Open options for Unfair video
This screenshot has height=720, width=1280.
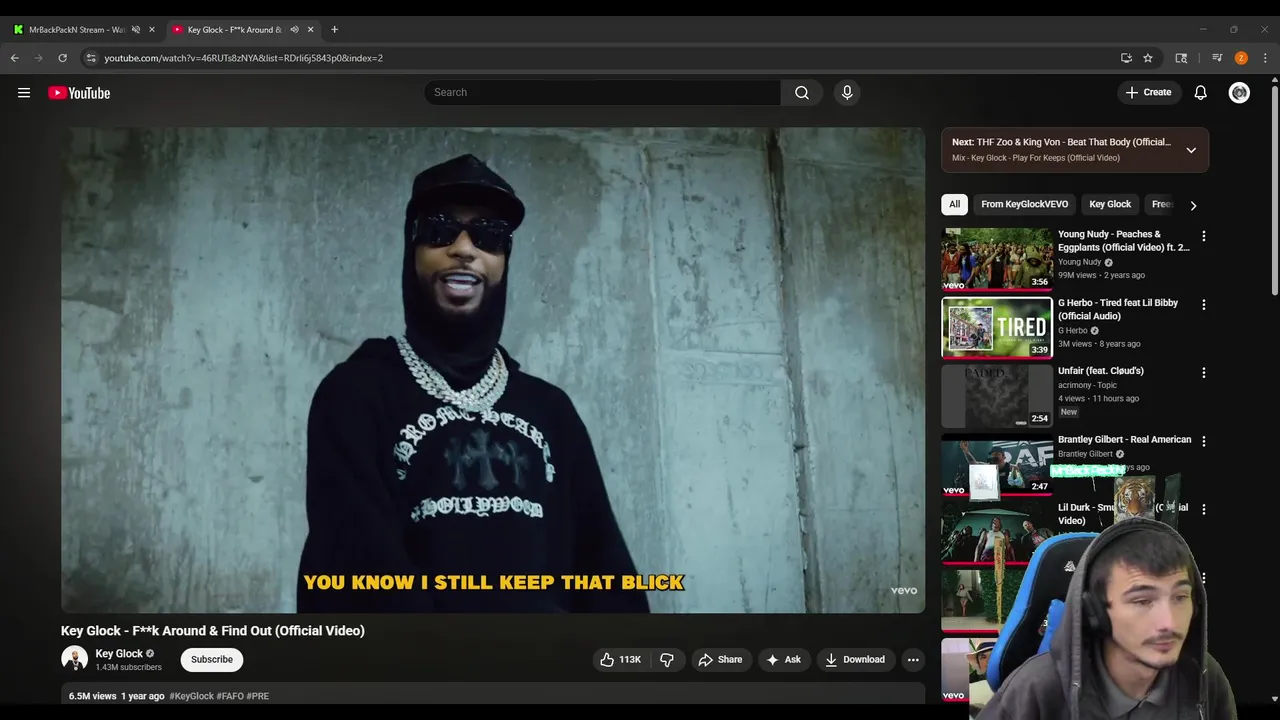tap(1203, 373)
